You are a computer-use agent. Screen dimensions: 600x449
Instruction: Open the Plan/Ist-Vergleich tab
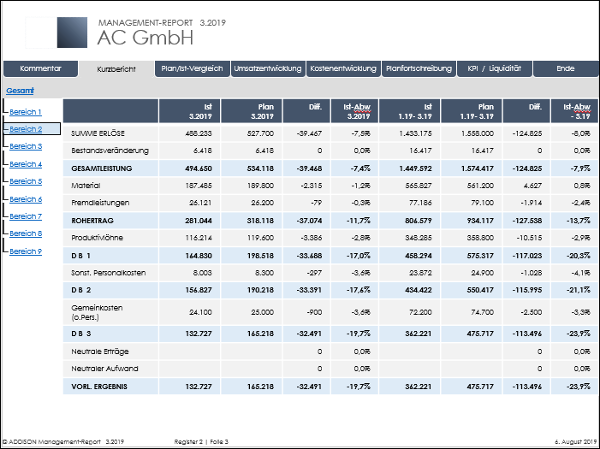click(192, 69)
